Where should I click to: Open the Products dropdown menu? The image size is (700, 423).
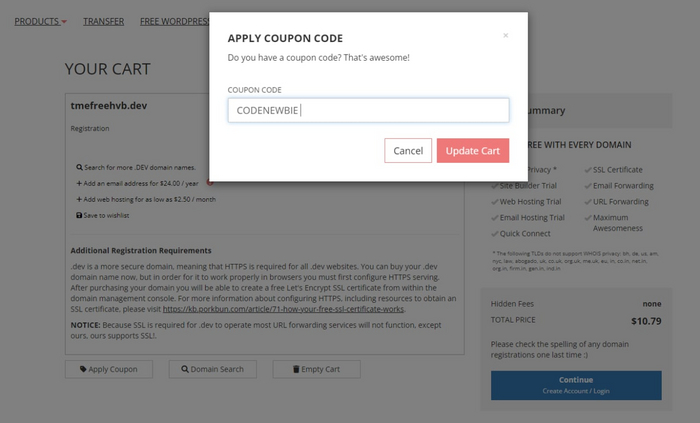tap(40, 20)
